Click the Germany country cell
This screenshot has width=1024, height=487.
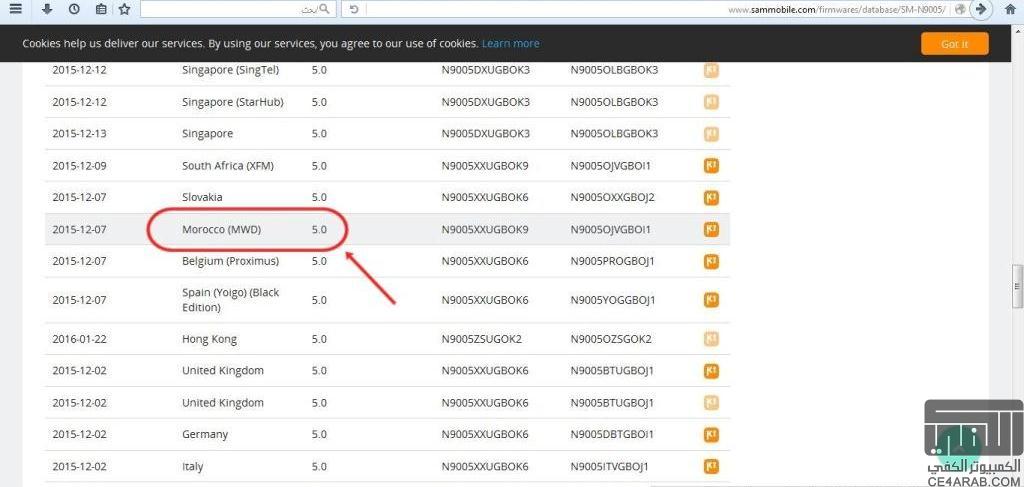(x=205, y=435)
